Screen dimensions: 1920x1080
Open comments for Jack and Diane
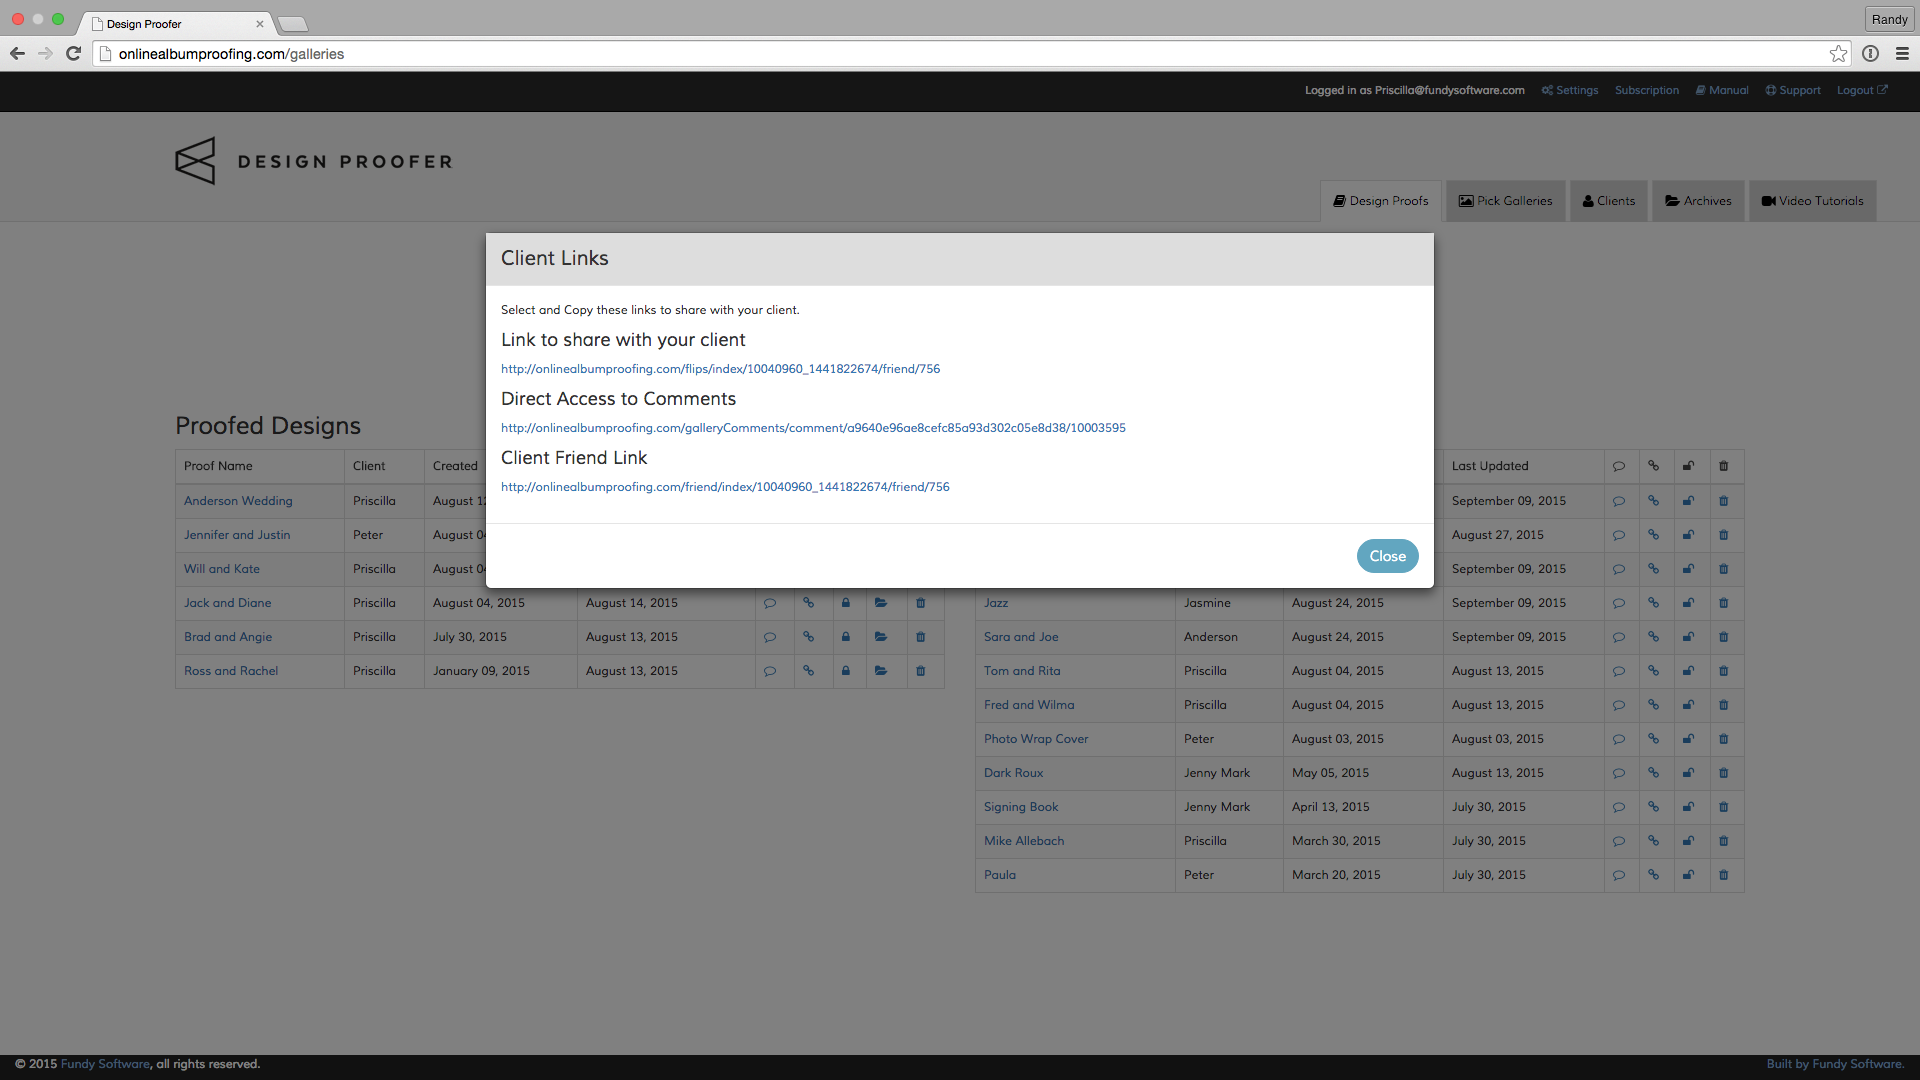pos(769,603)
